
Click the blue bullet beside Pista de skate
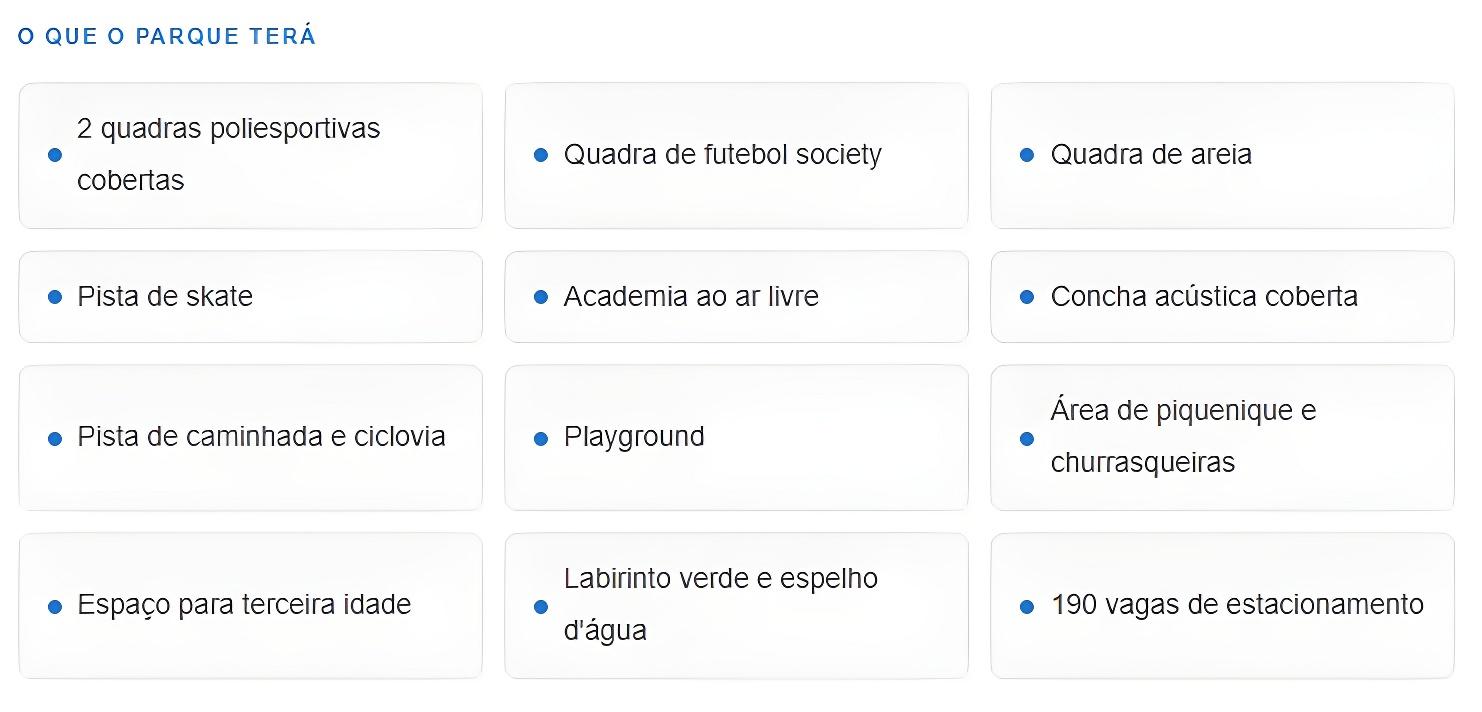coord(55,297)
